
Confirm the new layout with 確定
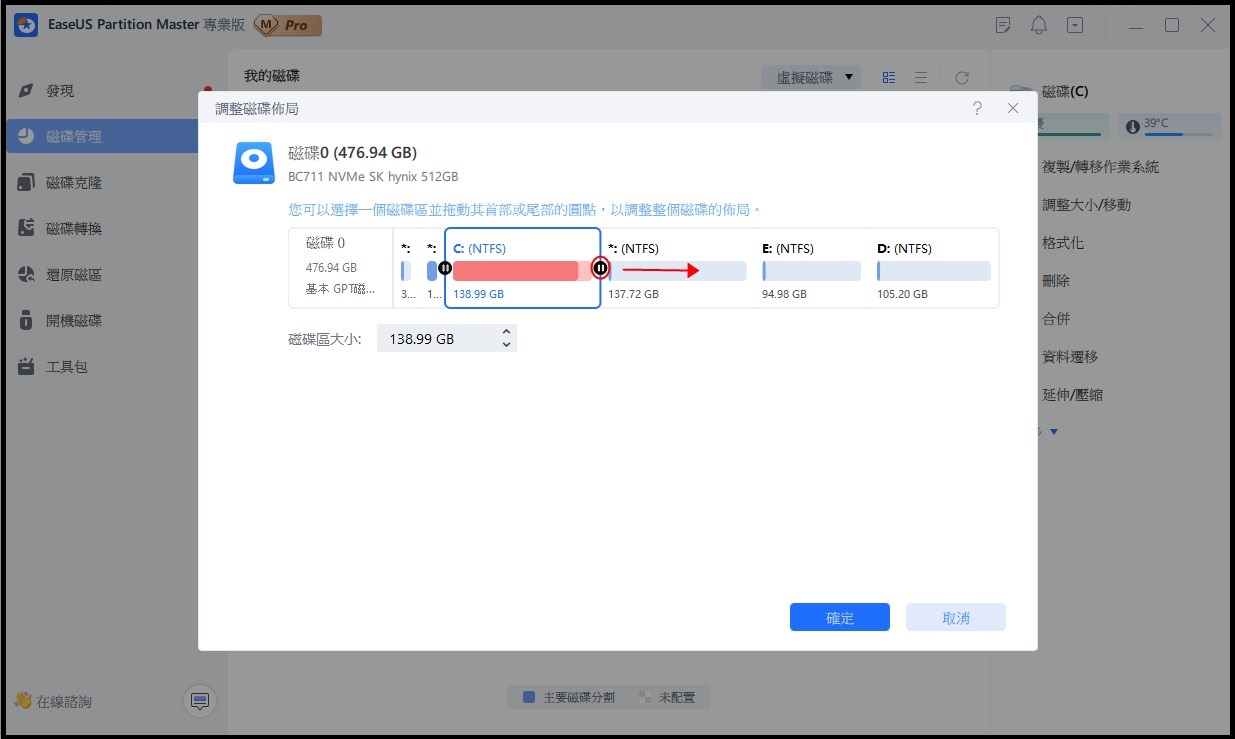pos(839,617)
